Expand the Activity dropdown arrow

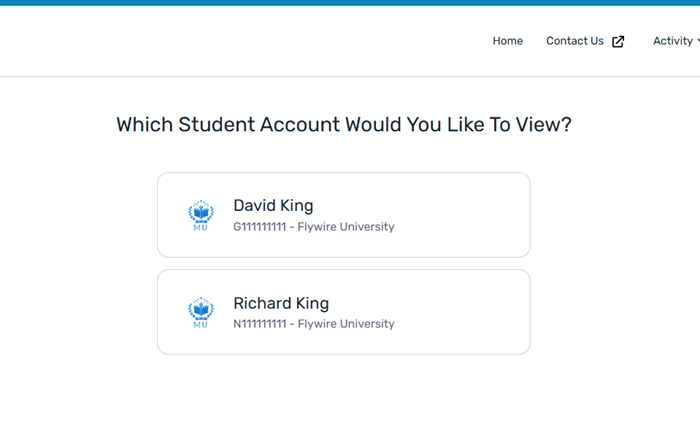[x=697, y=41]
